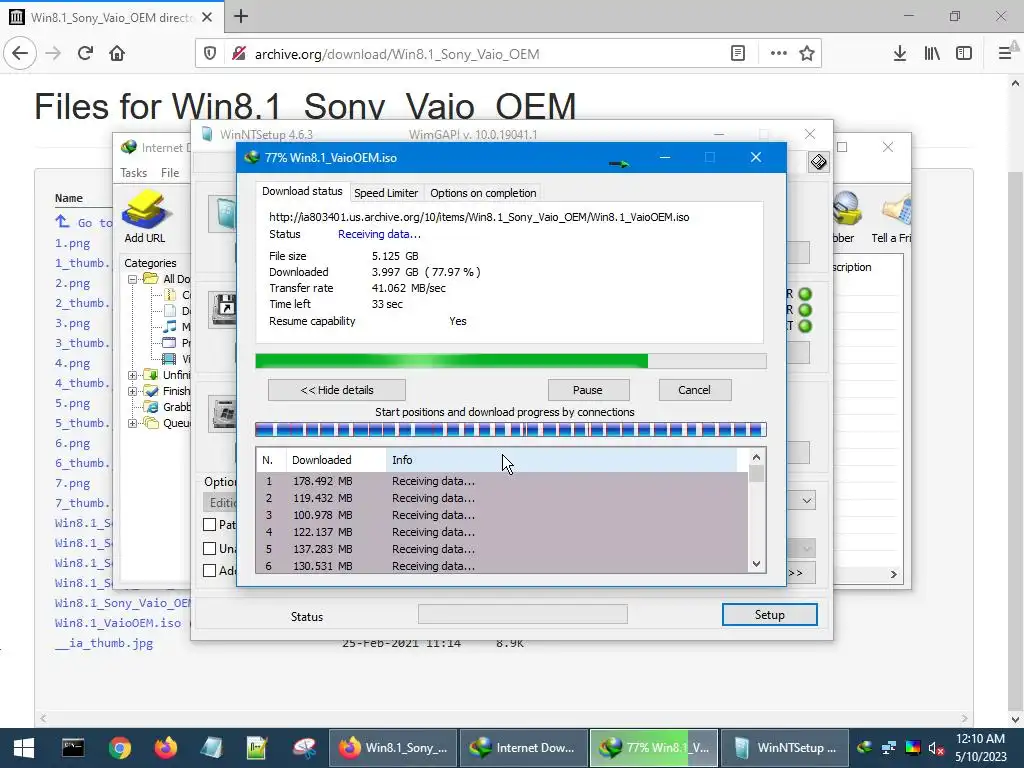Select connection row 178.492 MB
The image size is (1024, 768).
(502, 481)
